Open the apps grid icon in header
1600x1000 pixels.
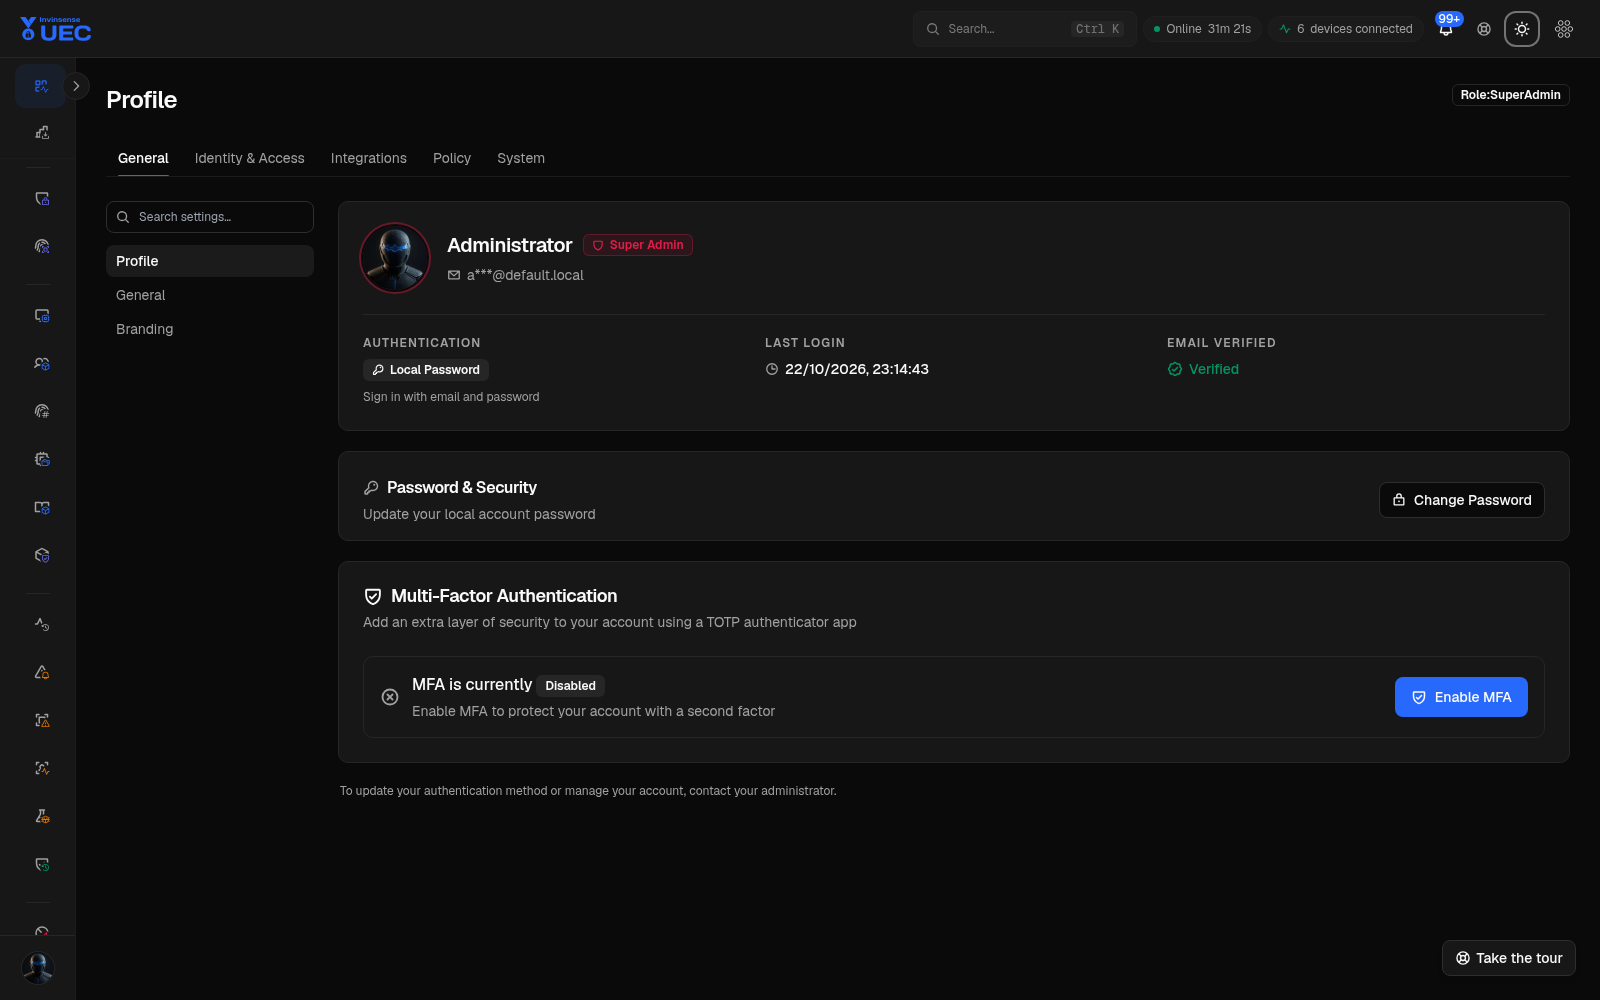click(1564, 29)
